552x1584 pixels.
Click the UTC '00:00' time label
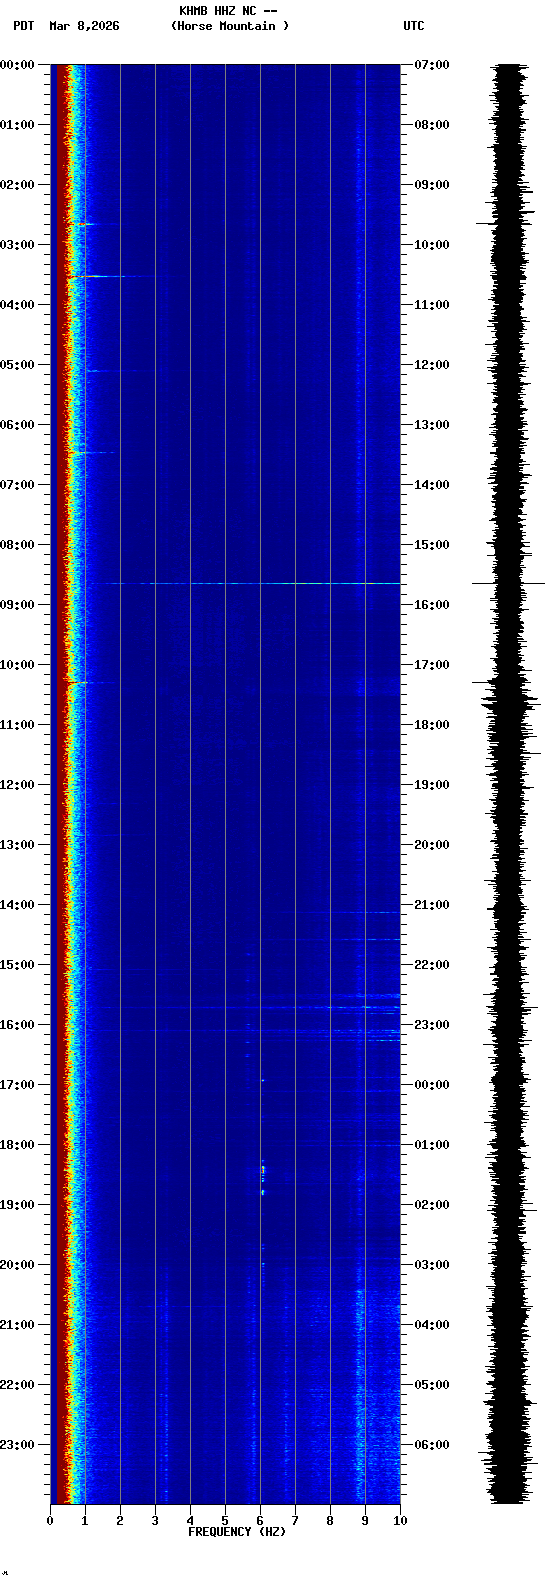coord(432,1085)
